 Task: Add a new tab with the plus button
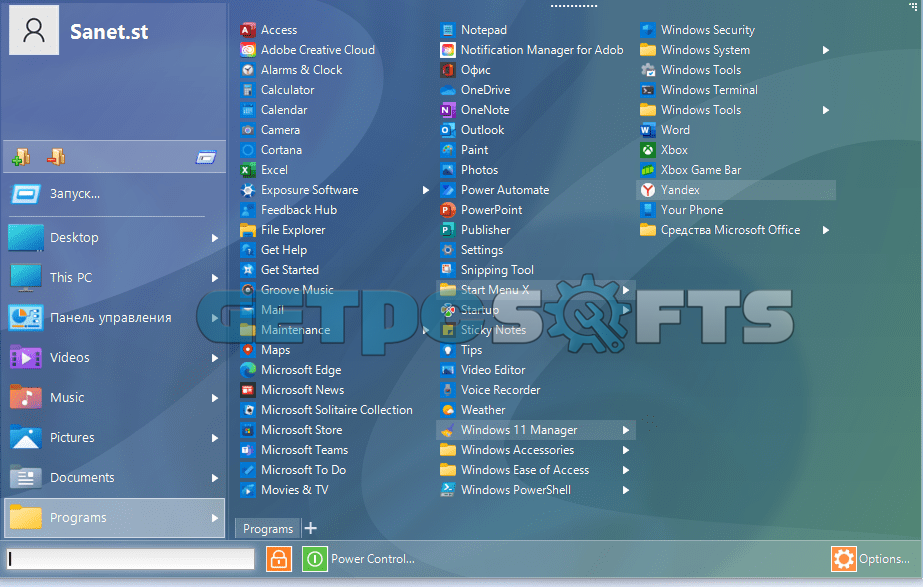pos(311,529)
